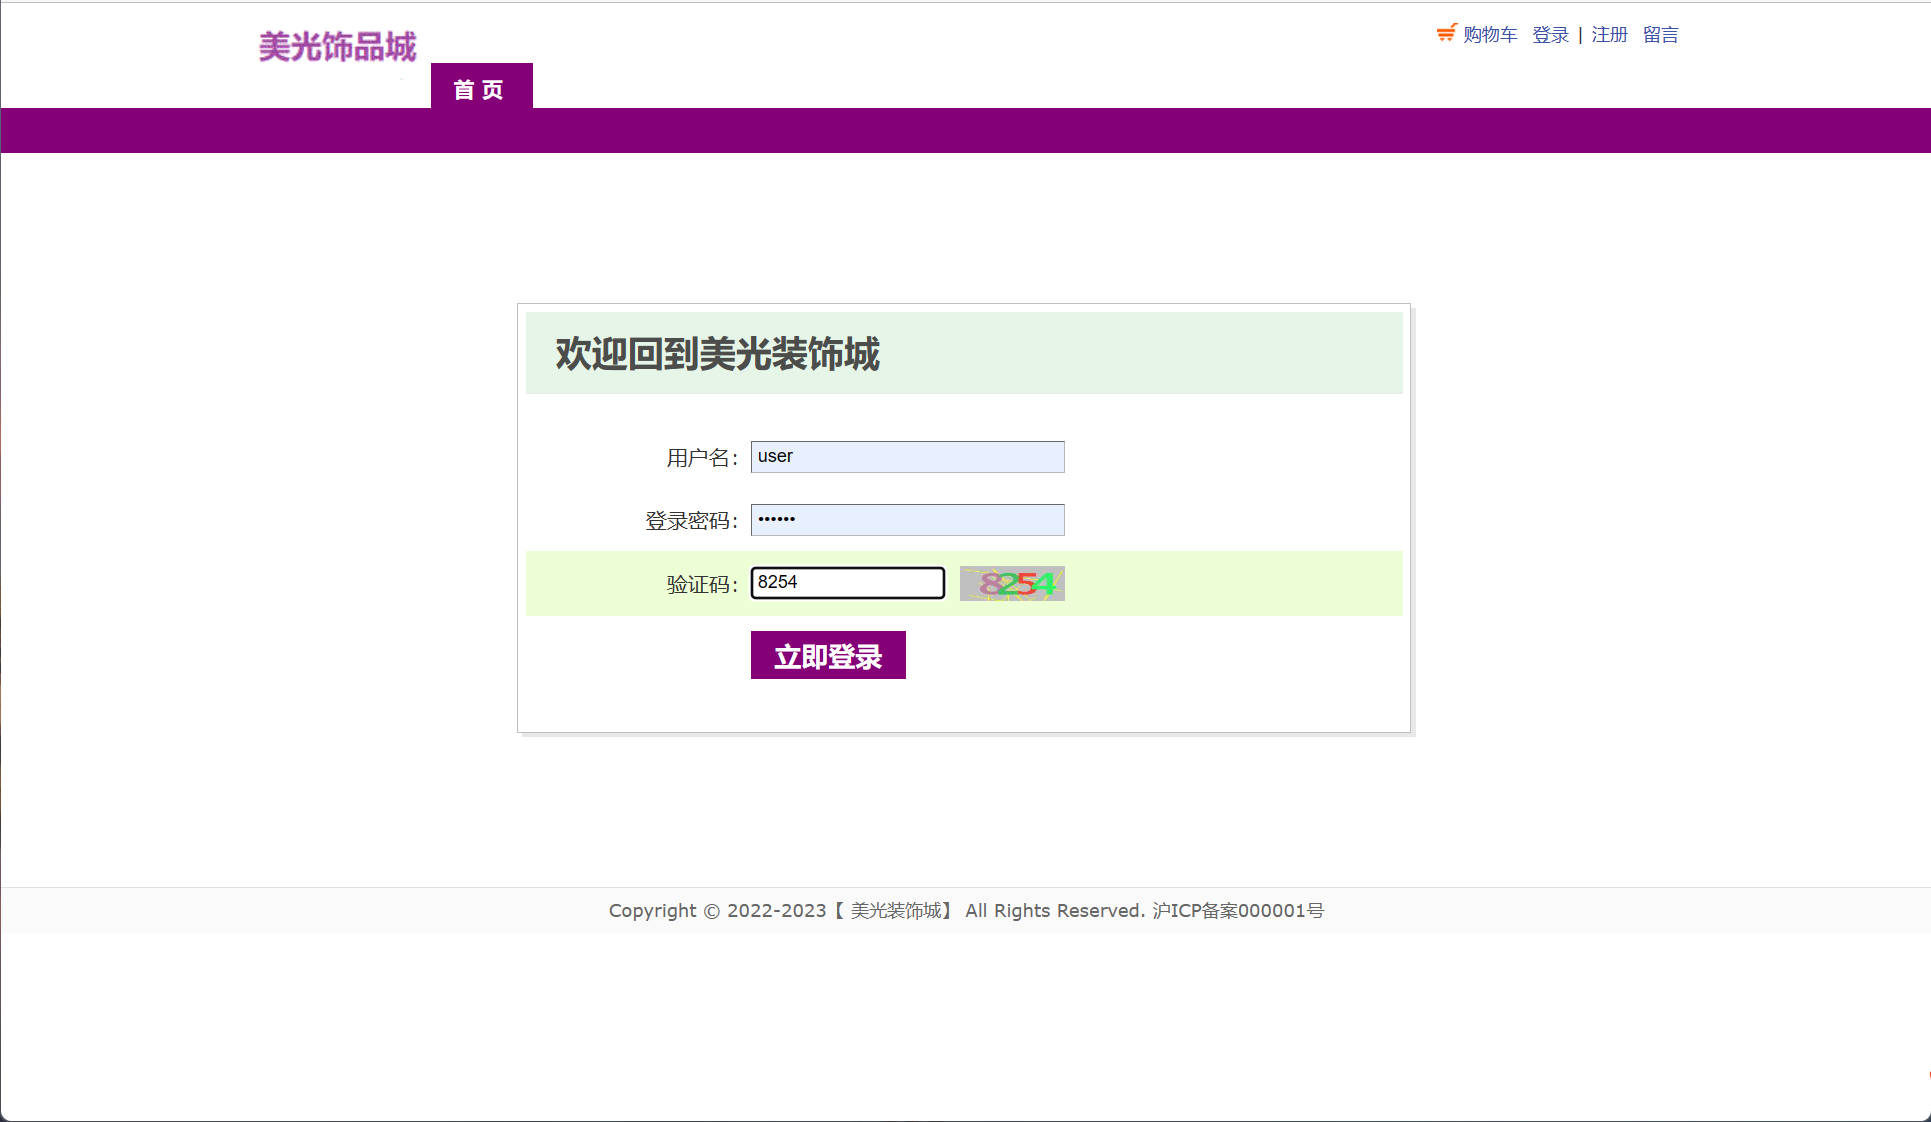This screenshot has height=1122, width=1931.
Task: Switch to the 首页 tab
Action: tap(481, 89)
